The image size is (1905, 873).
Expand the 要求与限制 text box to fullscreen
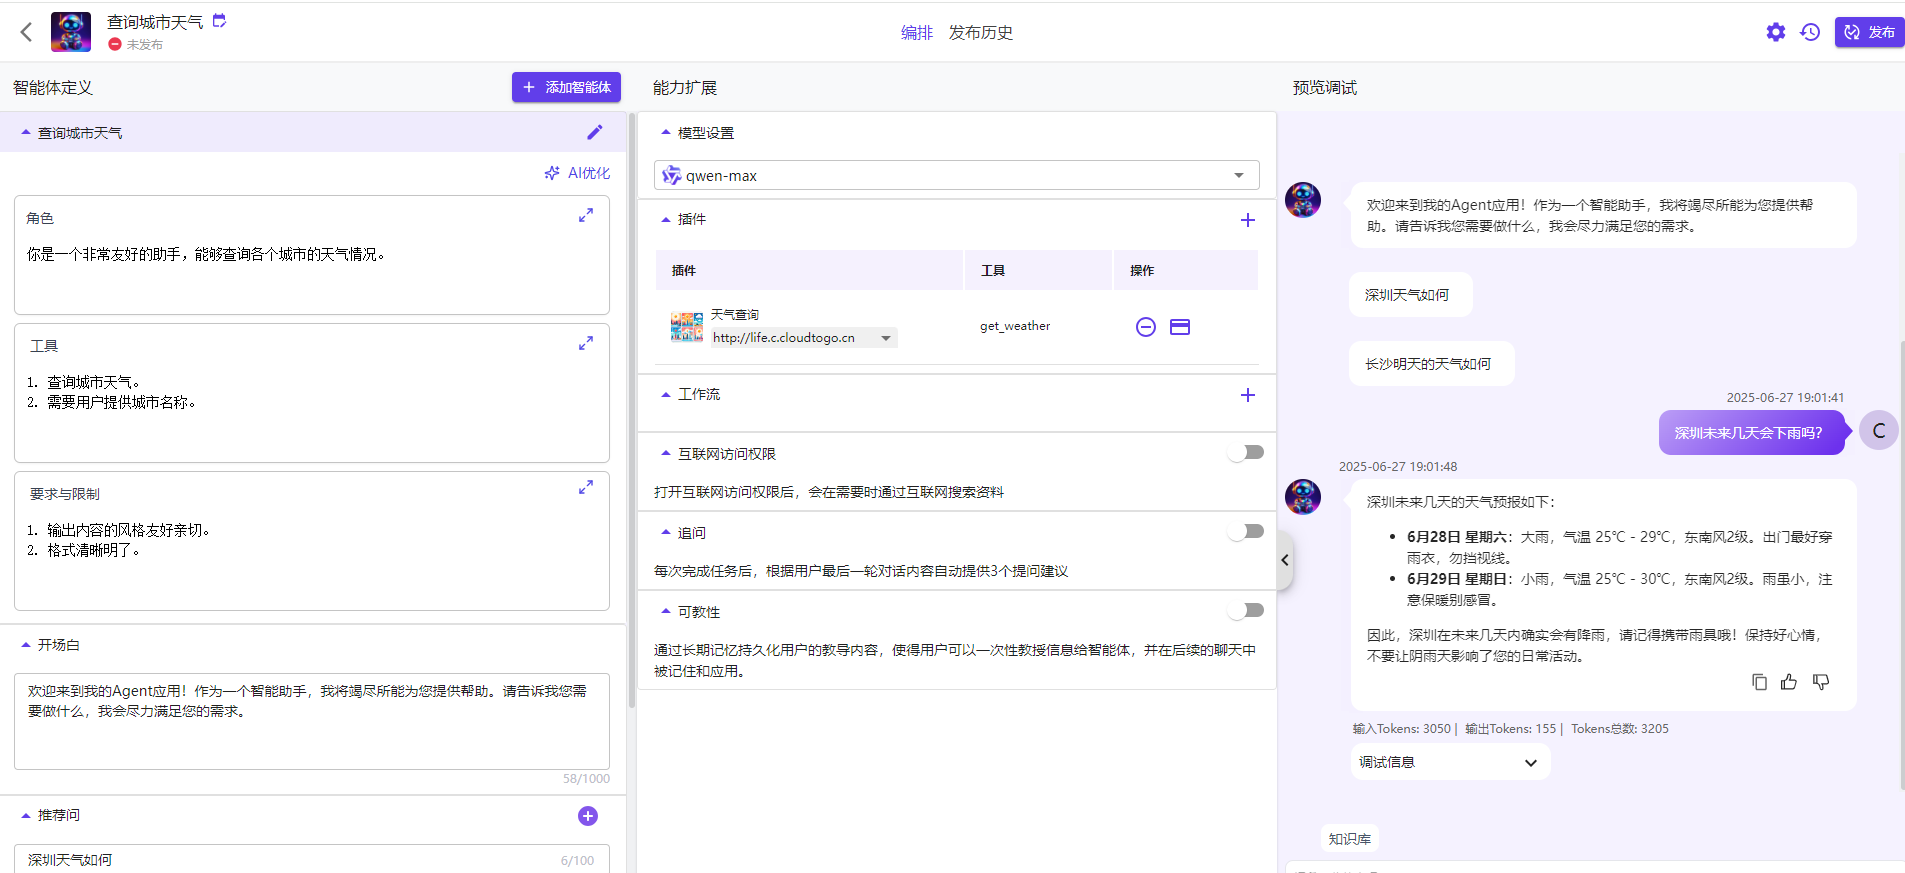pyautogui.click(x=586, y=487)
